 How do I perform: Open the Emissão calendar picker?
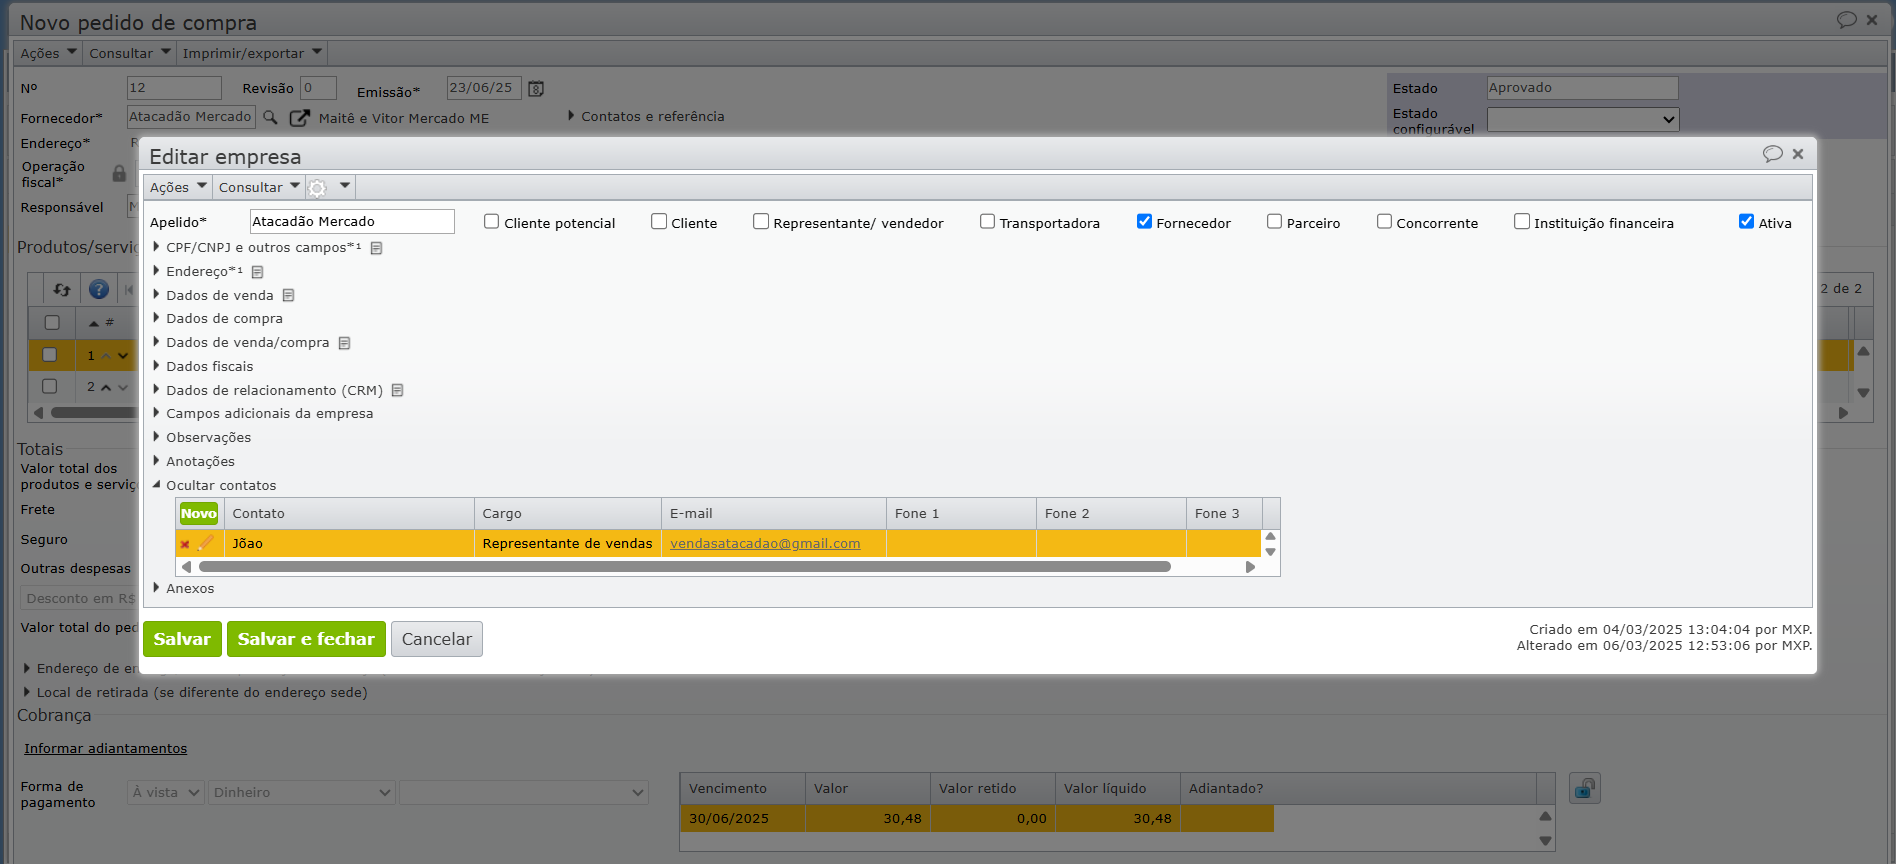[x=536, y=89]
